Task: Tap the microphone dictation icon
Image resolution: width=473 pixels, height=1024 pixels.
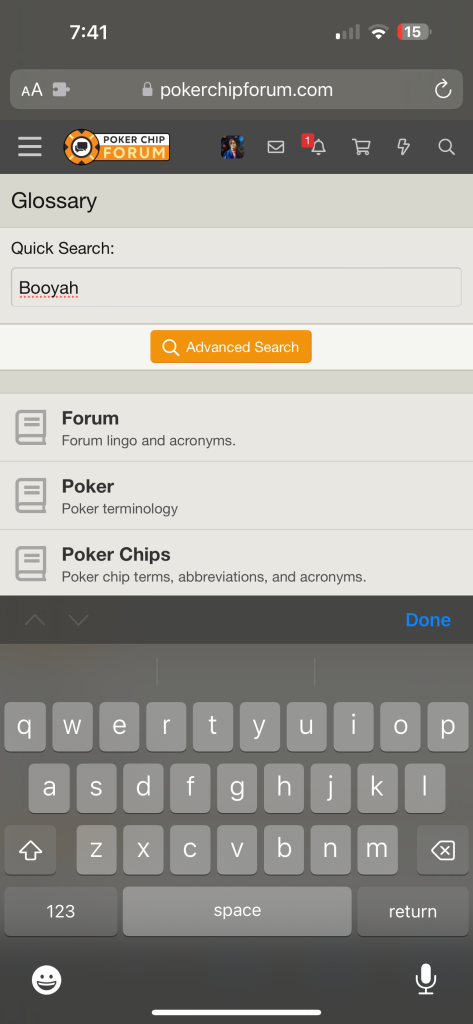Action: (426, 979)
